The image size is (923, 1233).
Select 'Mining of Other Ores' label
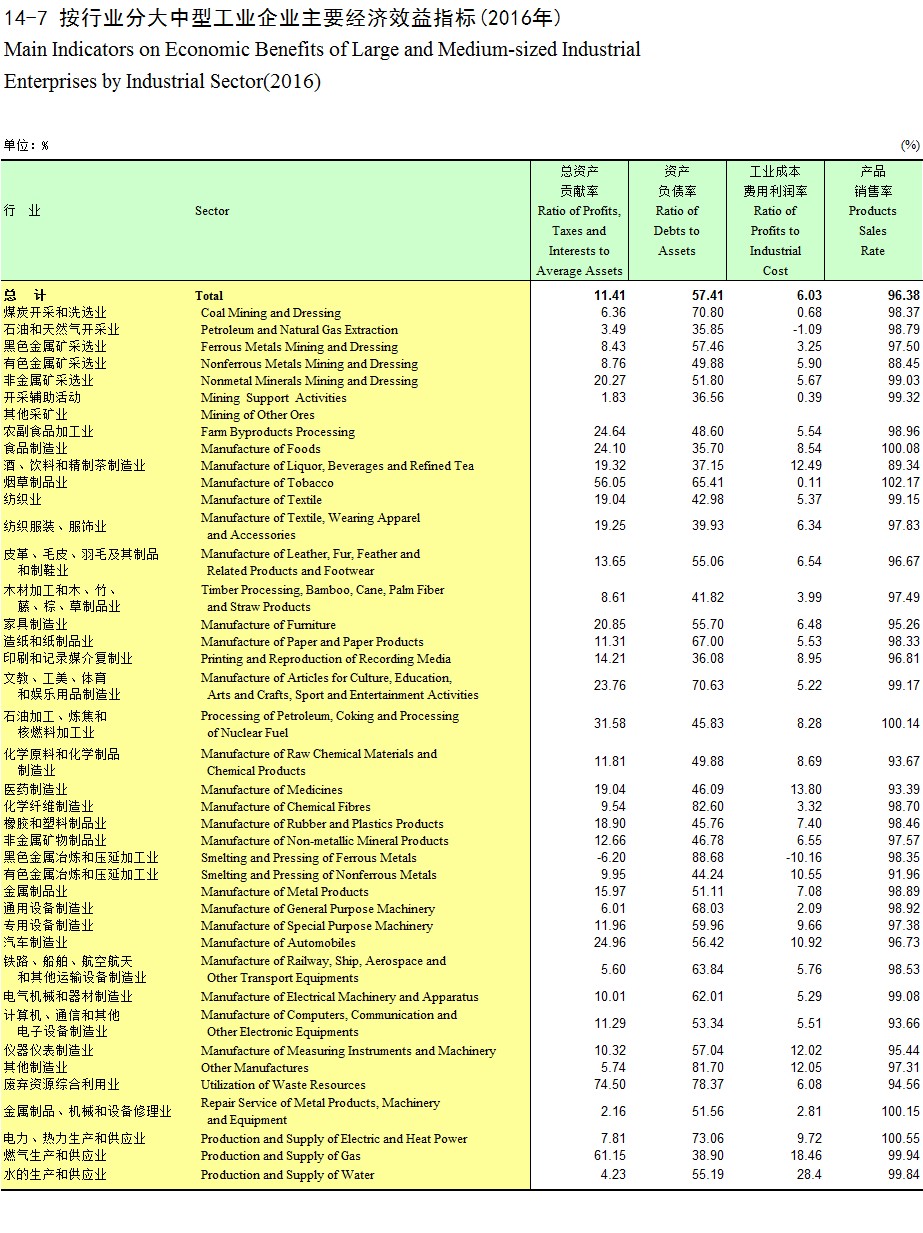click(257, 415)
